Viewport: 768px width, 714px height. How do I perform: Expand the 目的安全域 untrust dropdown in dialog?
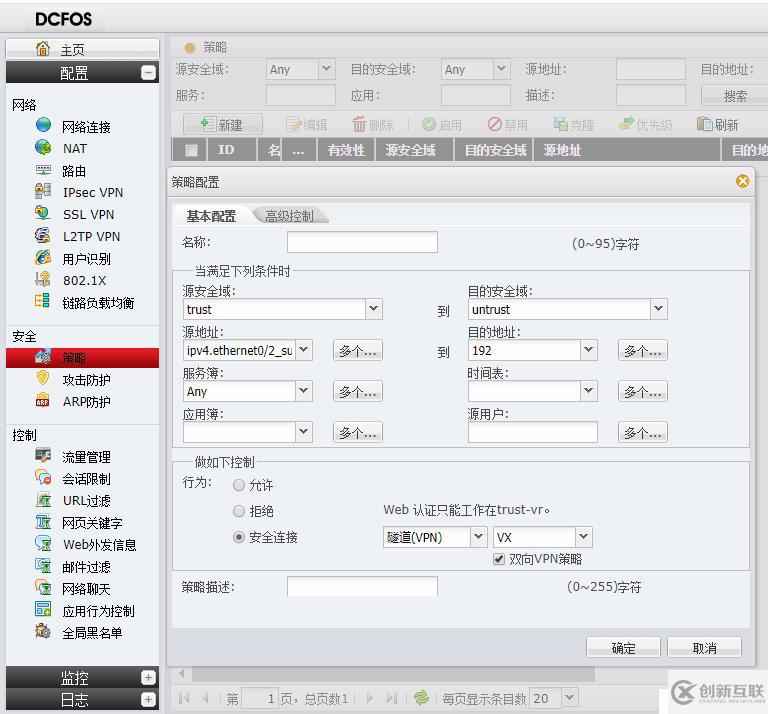658,309
